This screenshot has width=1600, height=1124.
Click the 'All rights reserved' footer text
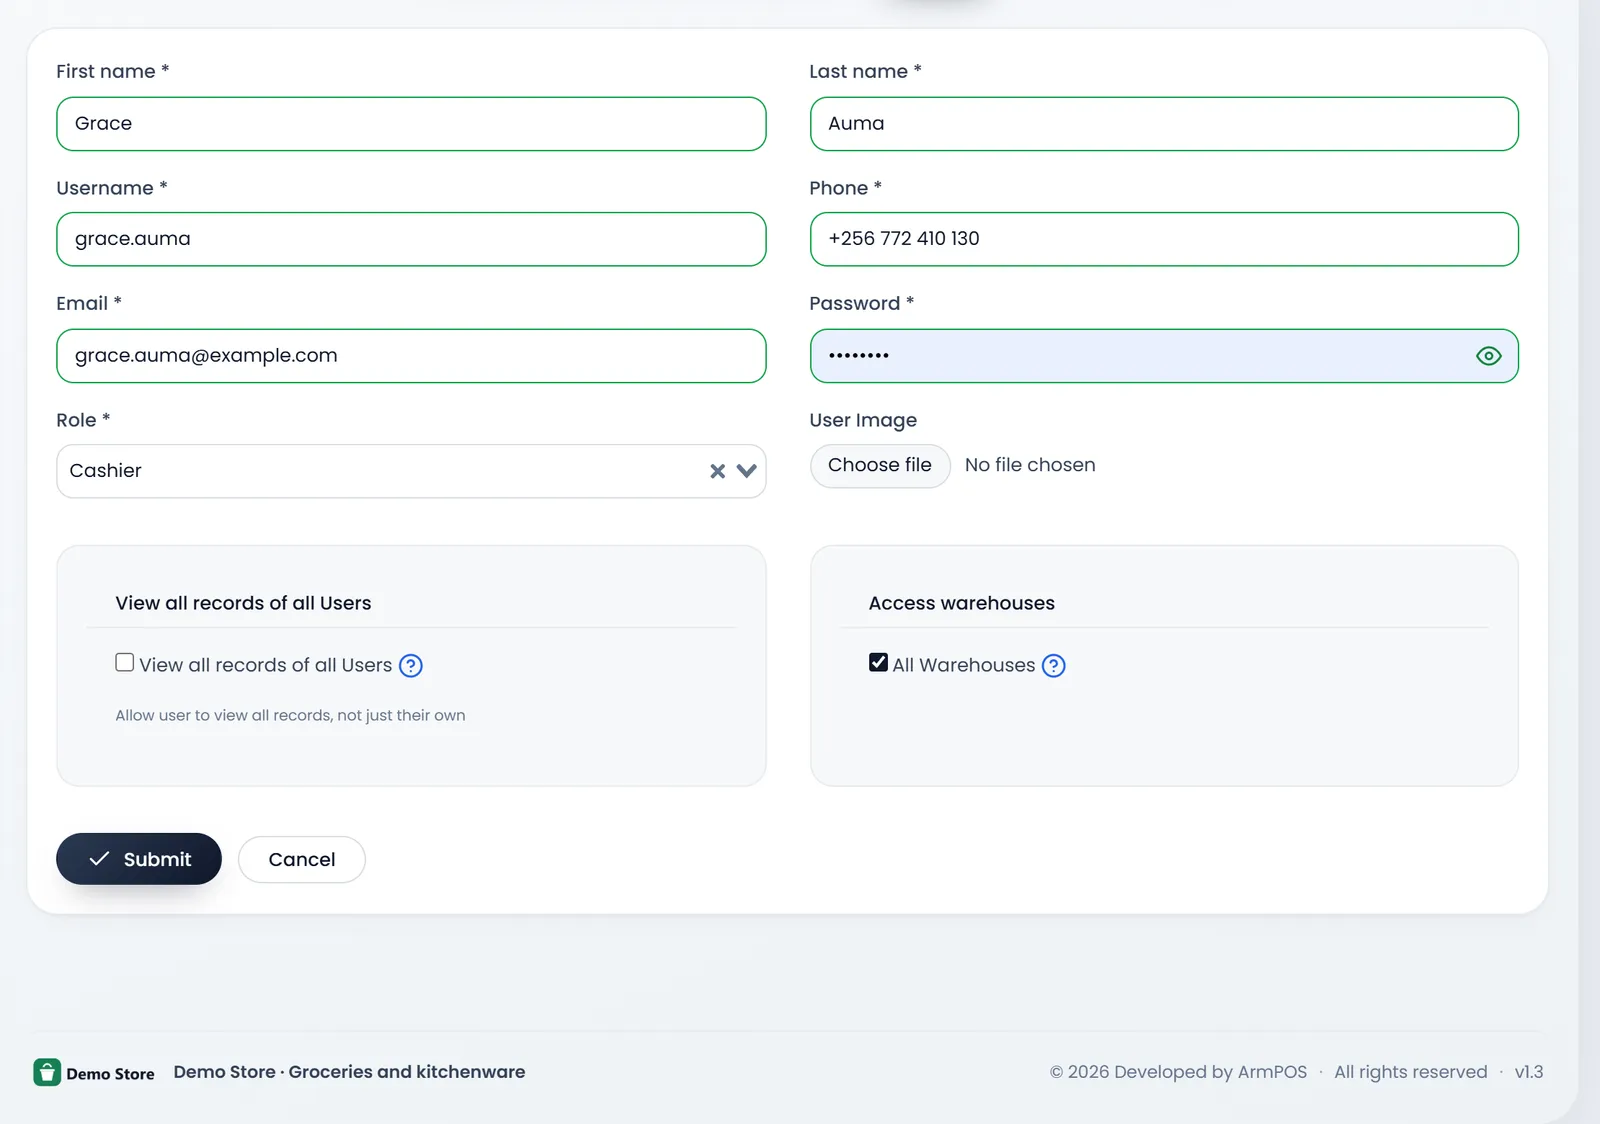pos(1411,1072)
